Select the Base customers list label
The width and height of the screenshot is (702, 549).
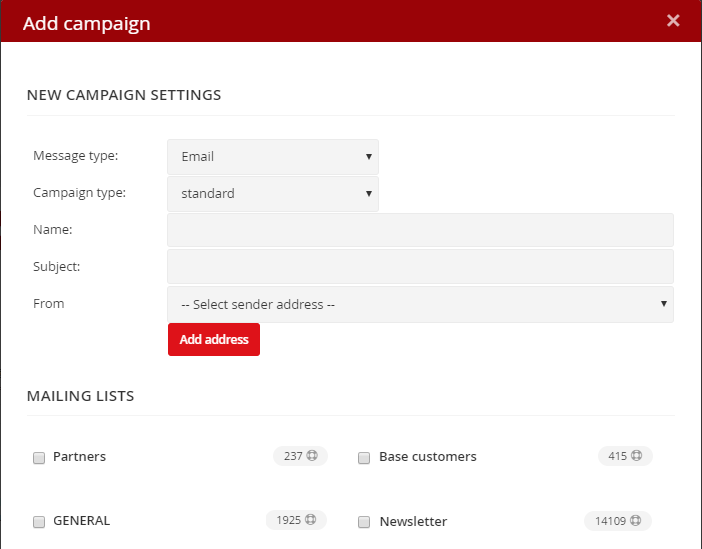[x=428, y=457]
